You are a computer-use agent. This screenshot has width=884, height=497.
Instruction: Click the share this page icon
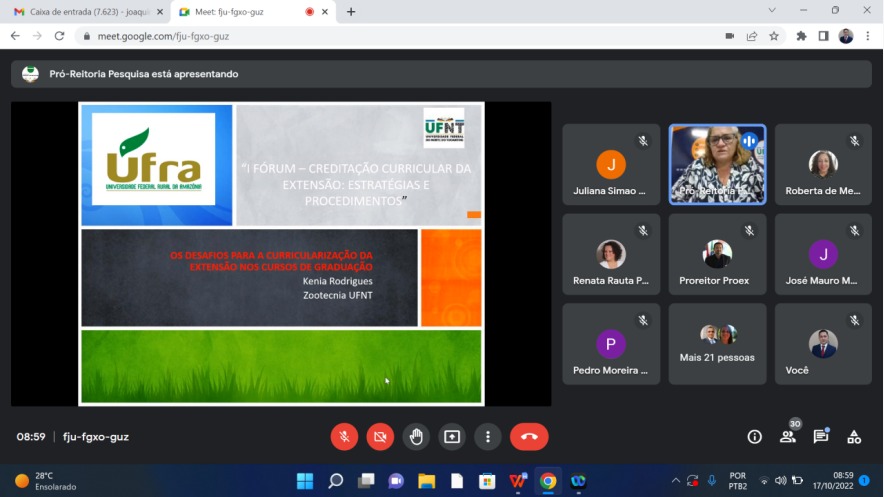point(752,36)
